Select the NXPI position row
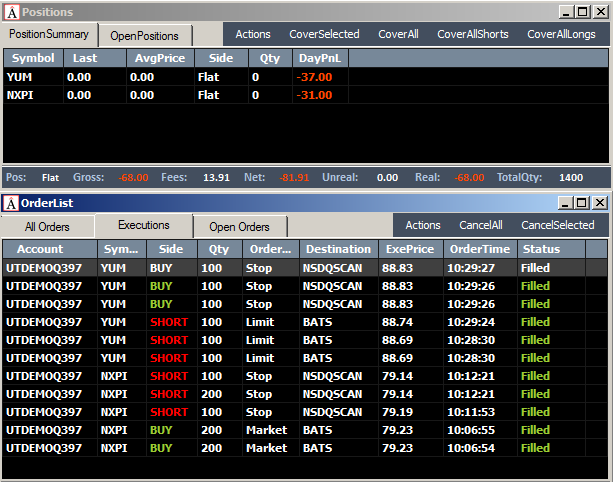Screen dimensions: 613x482 coord(306,95)
